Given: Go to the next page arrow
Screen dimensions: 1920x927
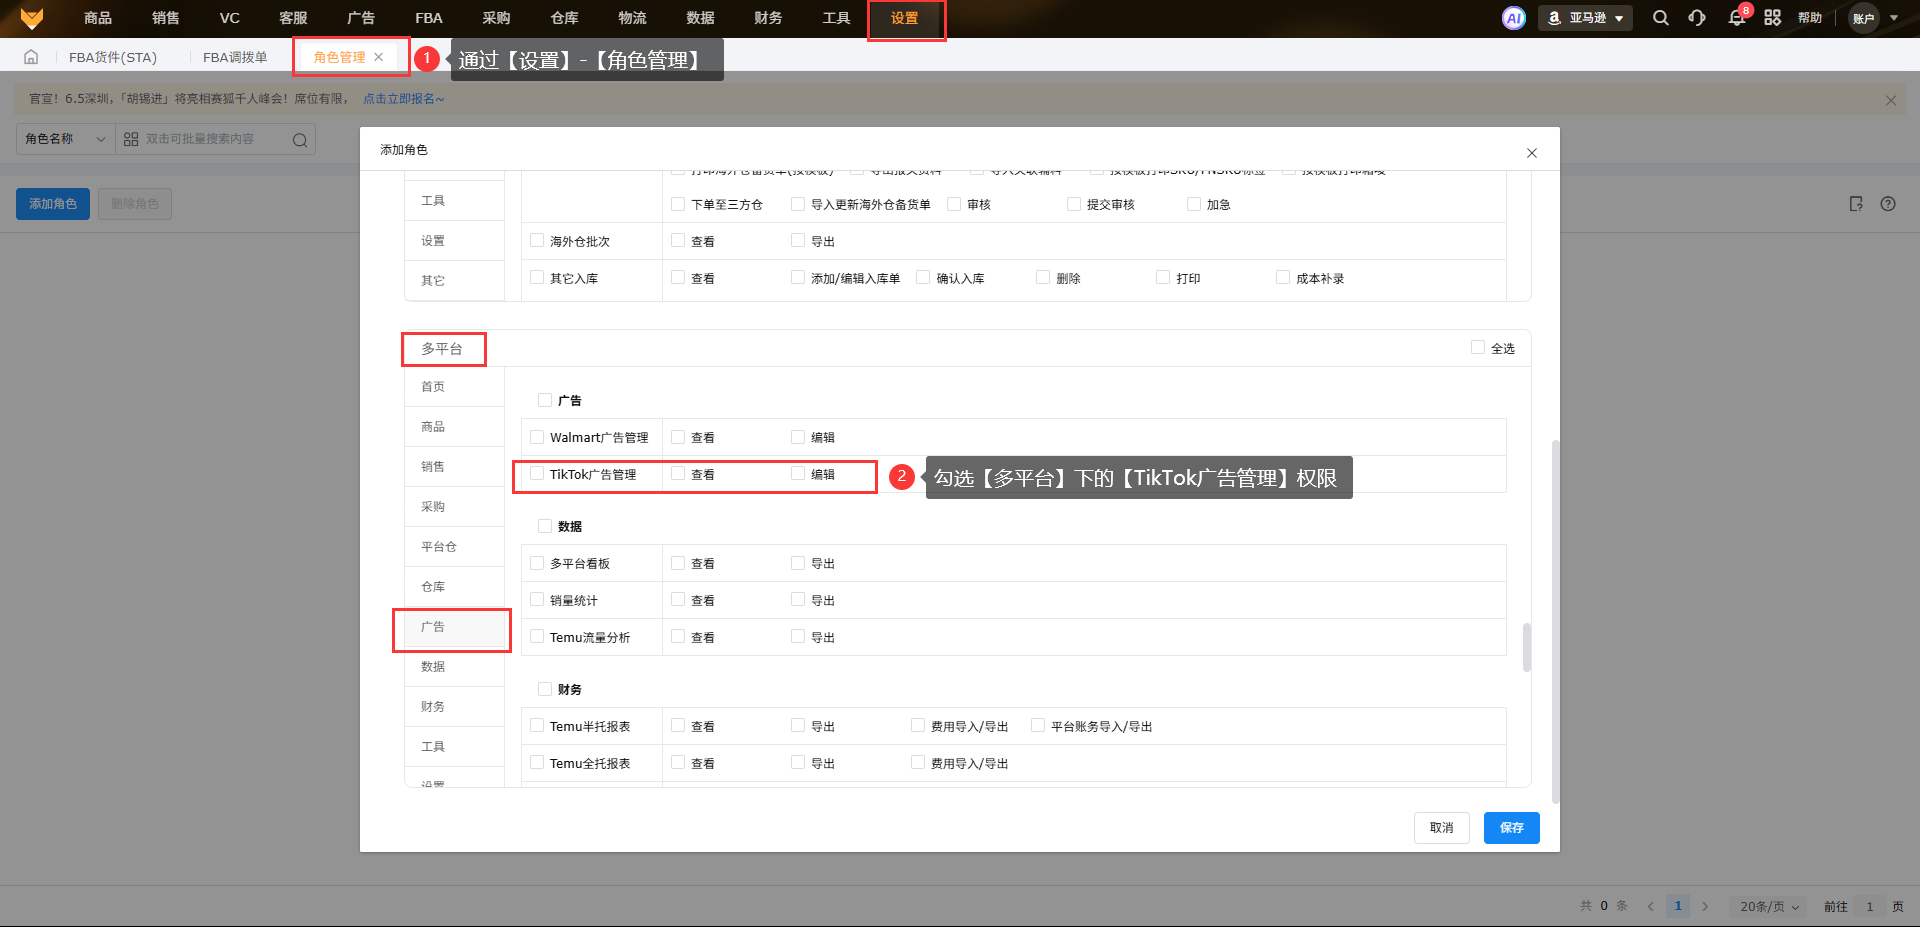Looking at the screenshot, I should pos(1705,906).
